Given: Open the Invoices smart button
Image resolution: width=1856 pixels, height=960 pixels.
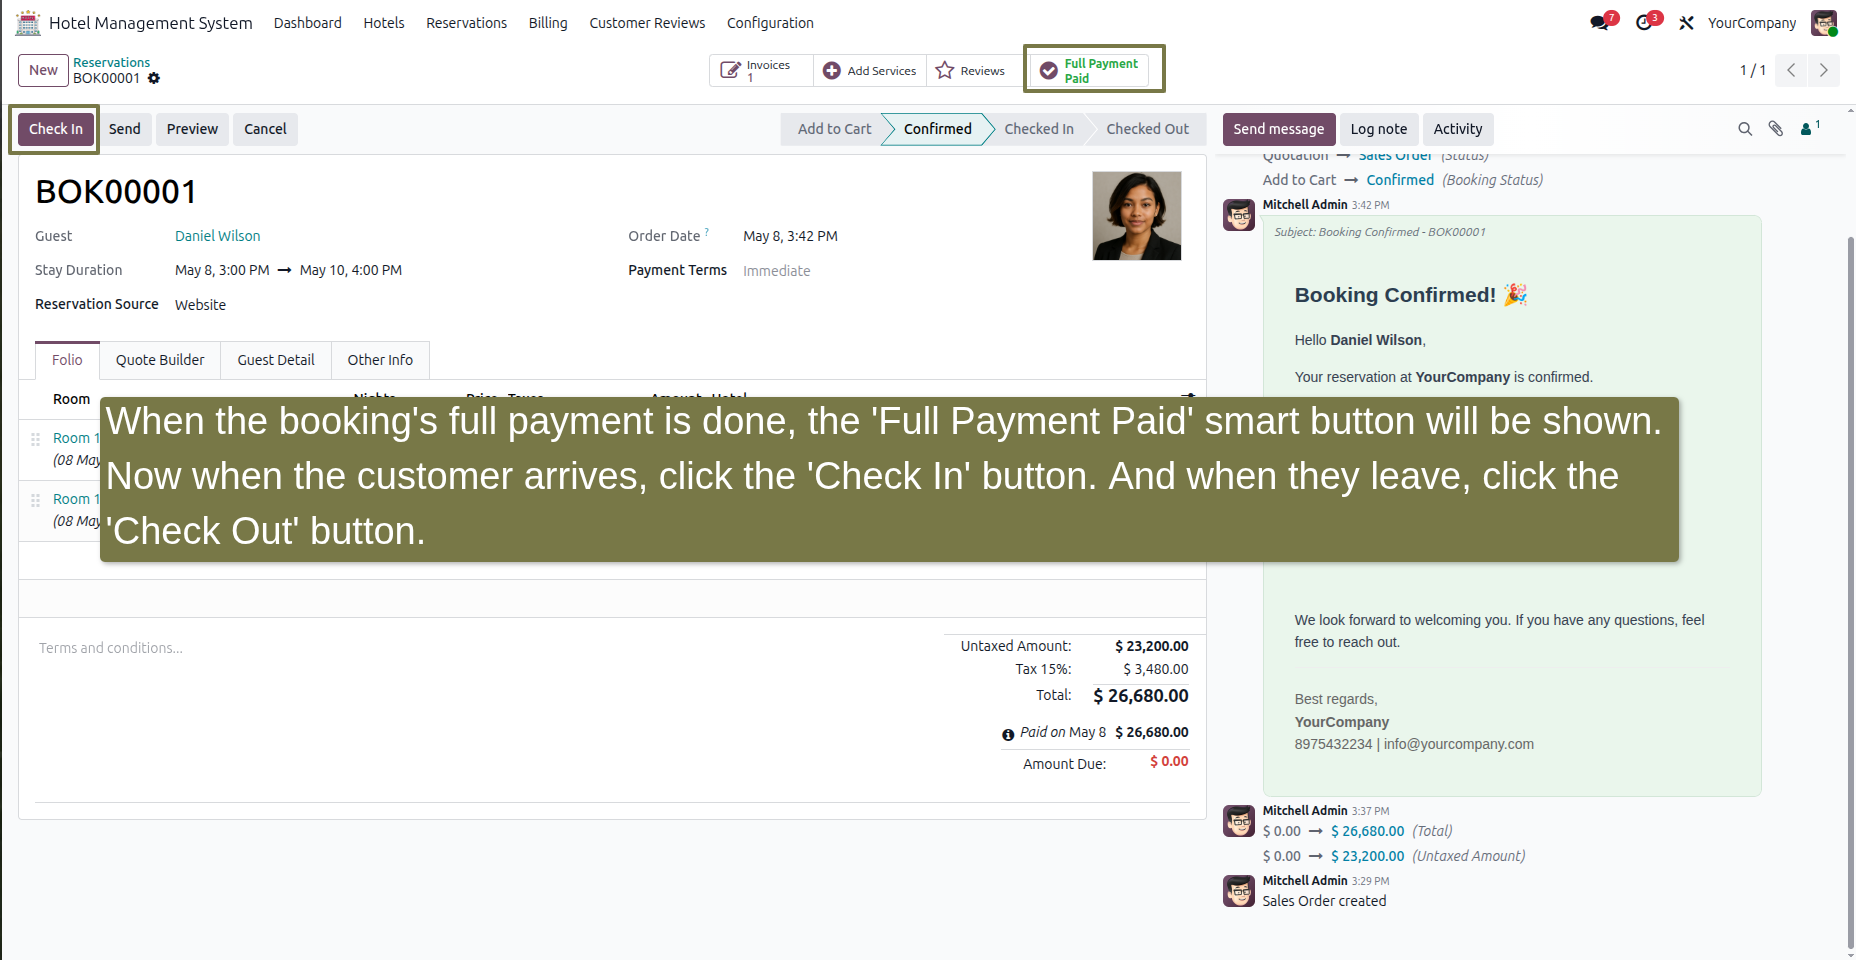Looking at the screenshot, I should click(x=761, y=70).
